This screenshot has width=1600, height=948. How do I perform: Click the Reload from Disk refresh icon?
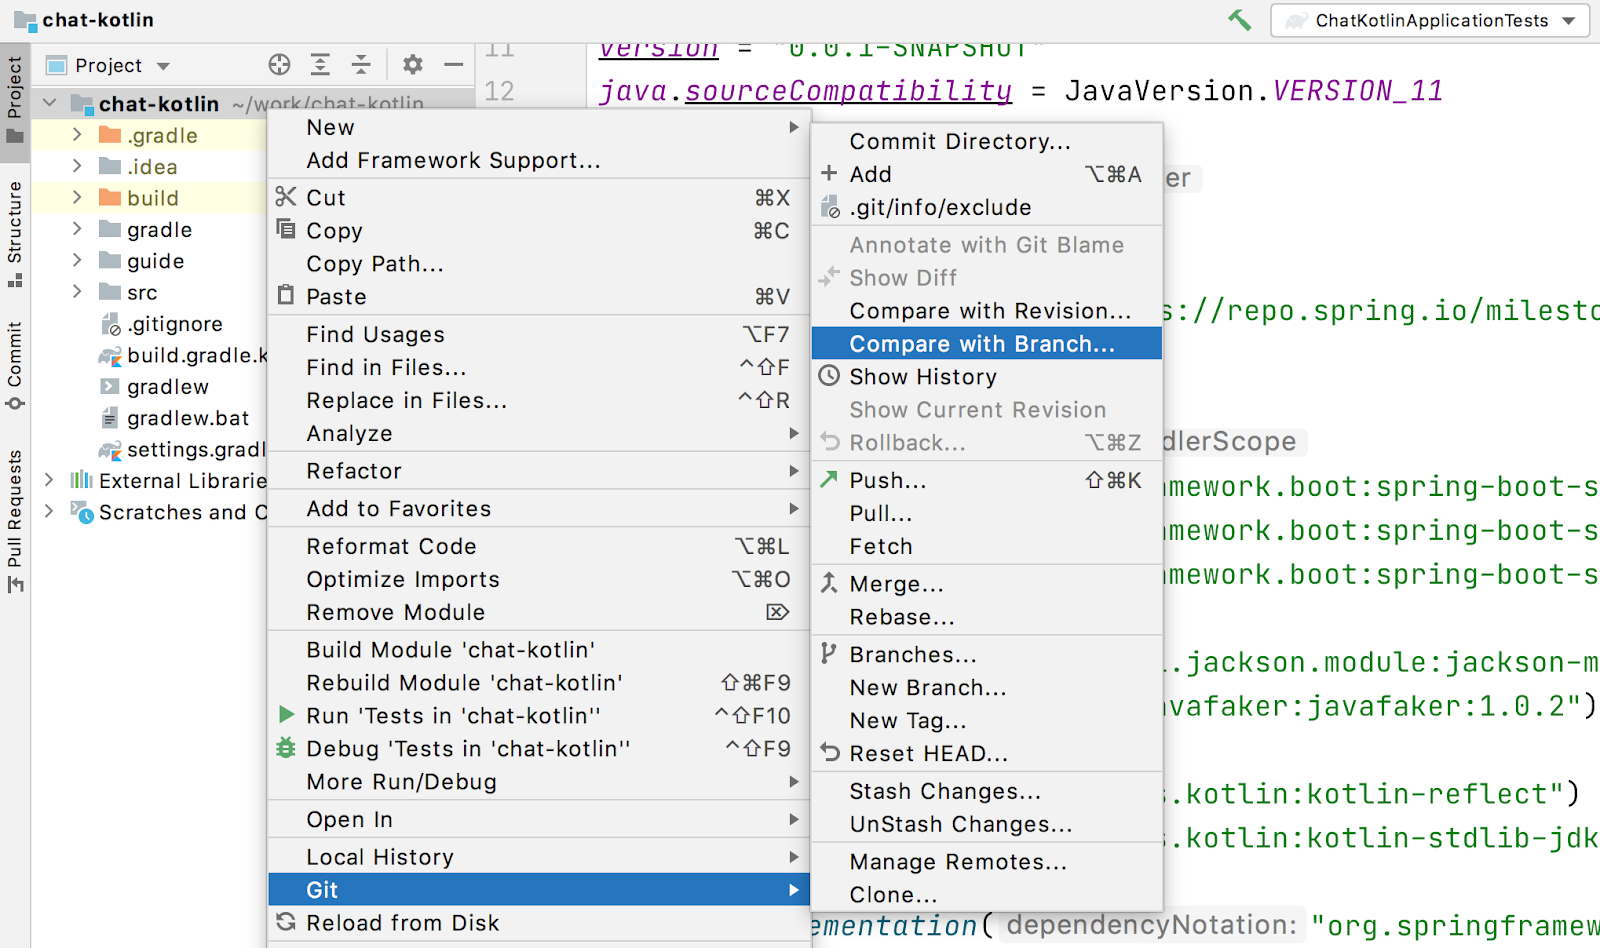[x=286, y=922]
